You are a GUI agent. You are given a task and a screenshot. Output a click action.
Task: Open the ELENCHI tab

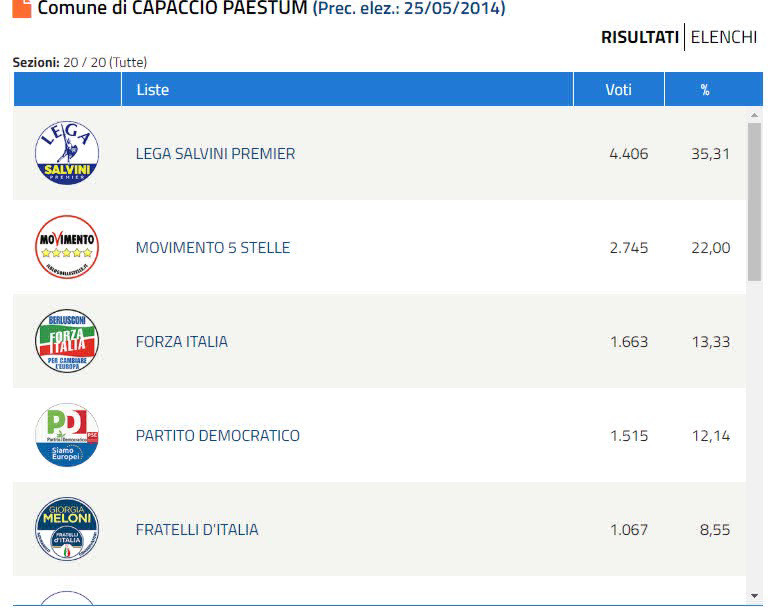click(723, 37)
